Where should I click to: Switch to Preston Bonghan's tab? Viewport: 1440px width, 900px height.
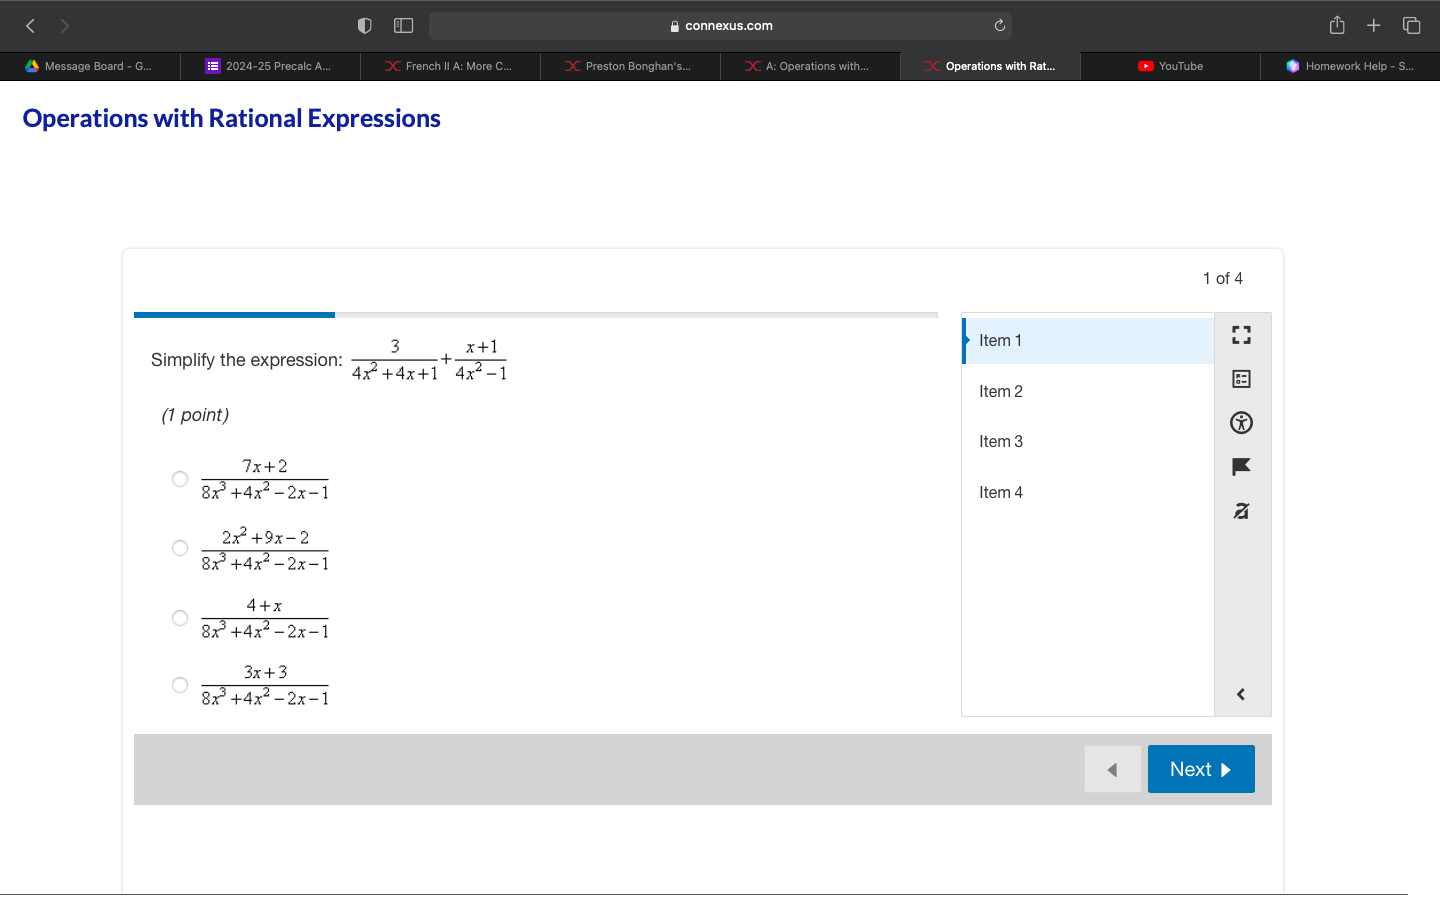coord(630,66)
